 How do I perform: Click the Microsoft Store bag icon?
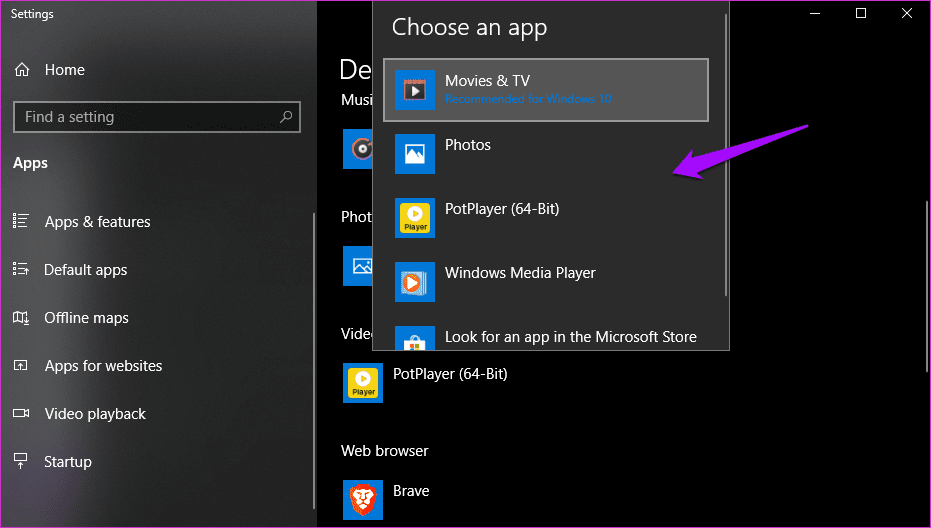coord(415,338)
